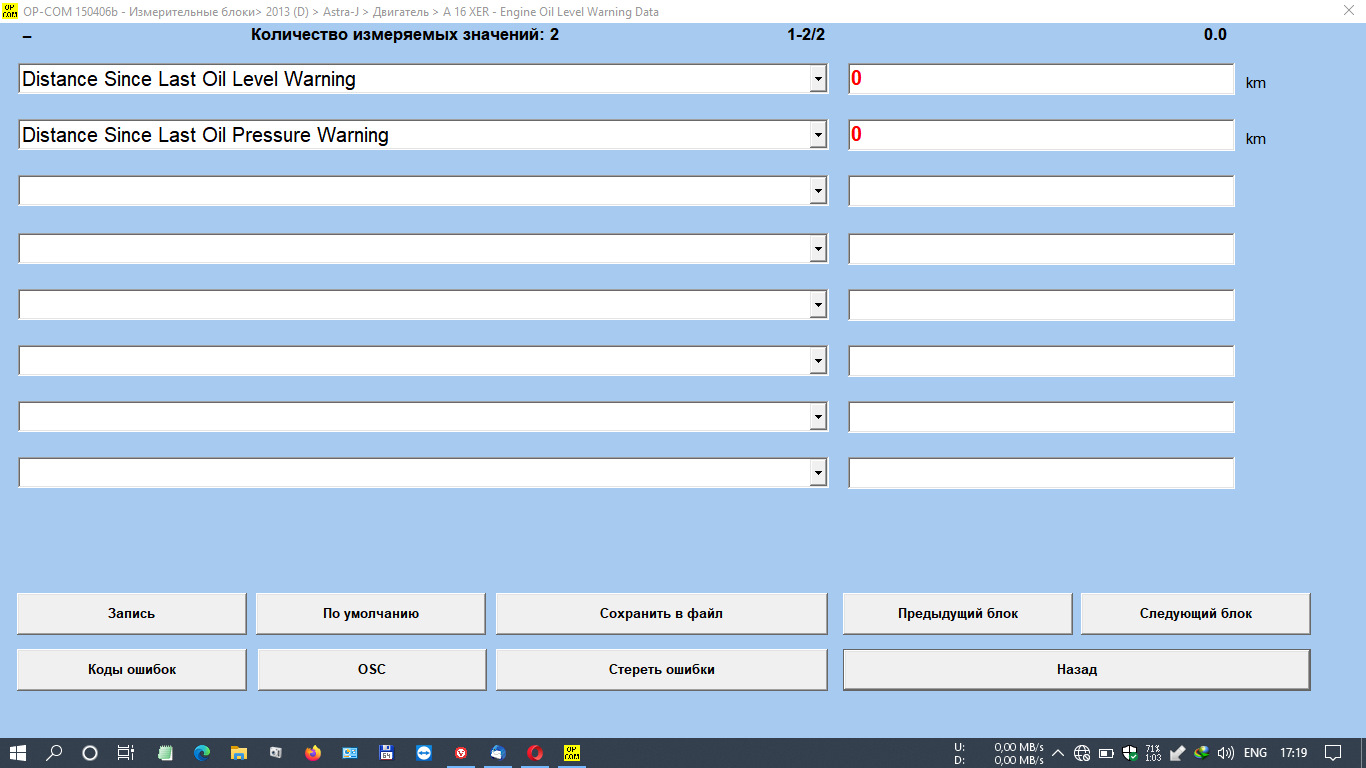
Task: Switch the ENG input language indicator
Action: click(x=1255, y=753)
